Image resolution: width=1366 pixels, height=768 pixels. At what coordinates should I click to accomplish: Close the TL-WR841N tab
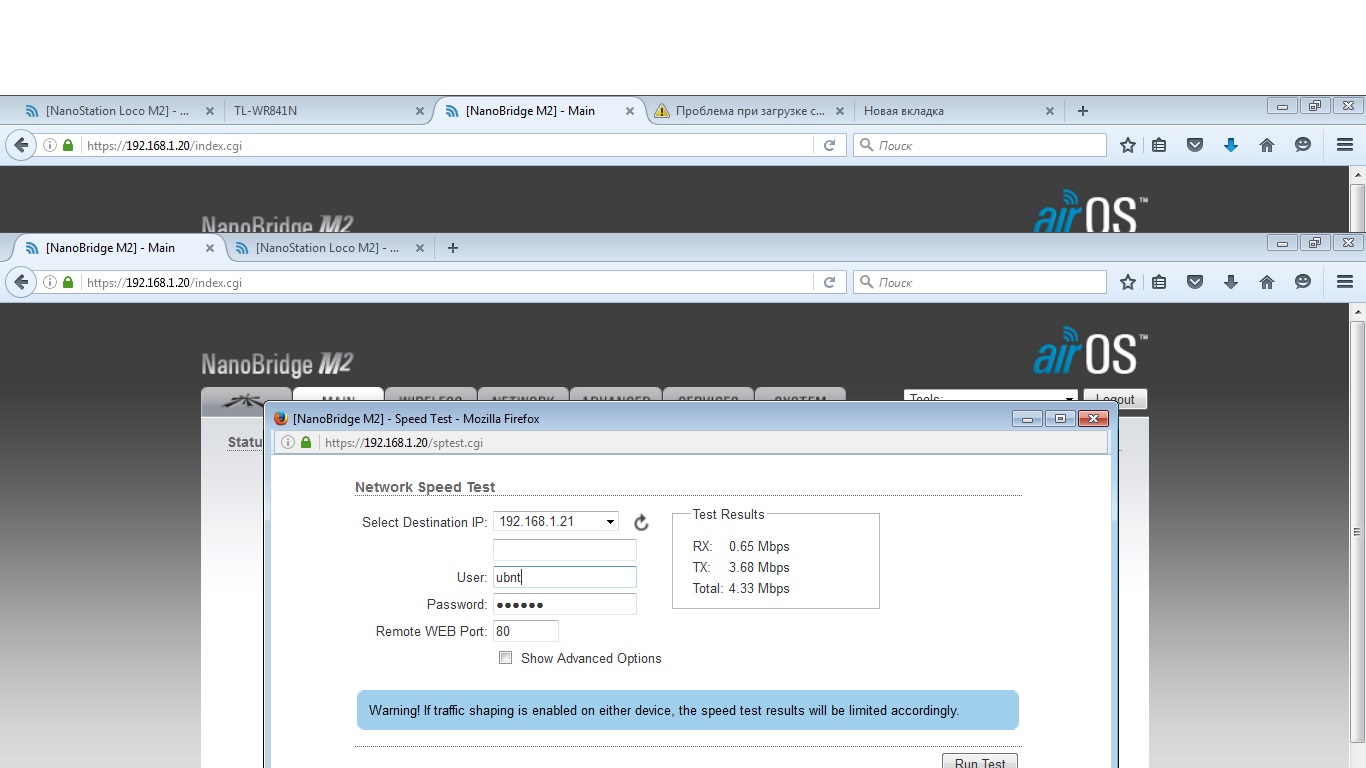tap(420, 111)
